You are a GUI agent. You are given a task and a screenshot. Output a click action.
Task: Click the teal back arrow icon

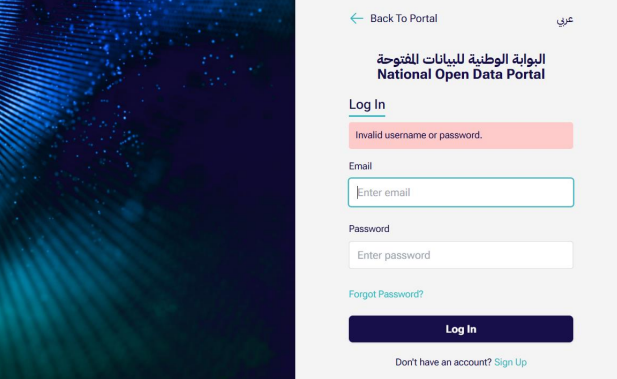coord(357,18)
